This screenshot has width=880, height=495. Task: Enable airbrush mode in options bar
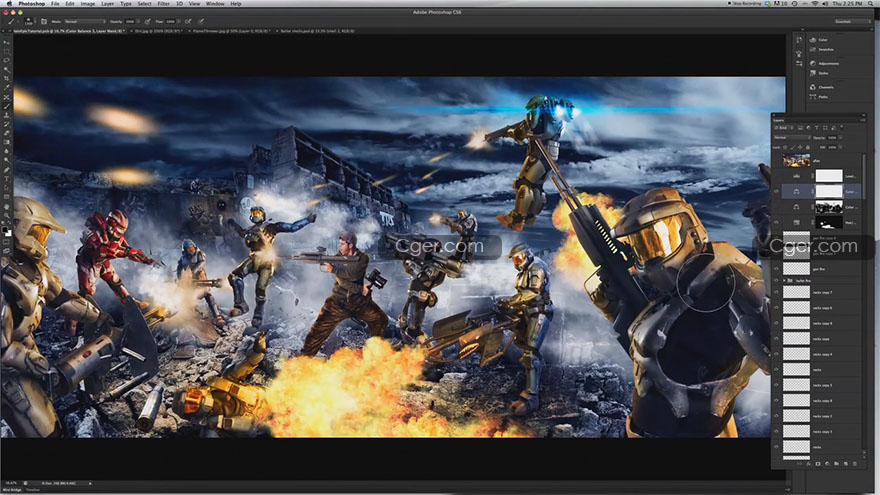[x=188, y=21]
